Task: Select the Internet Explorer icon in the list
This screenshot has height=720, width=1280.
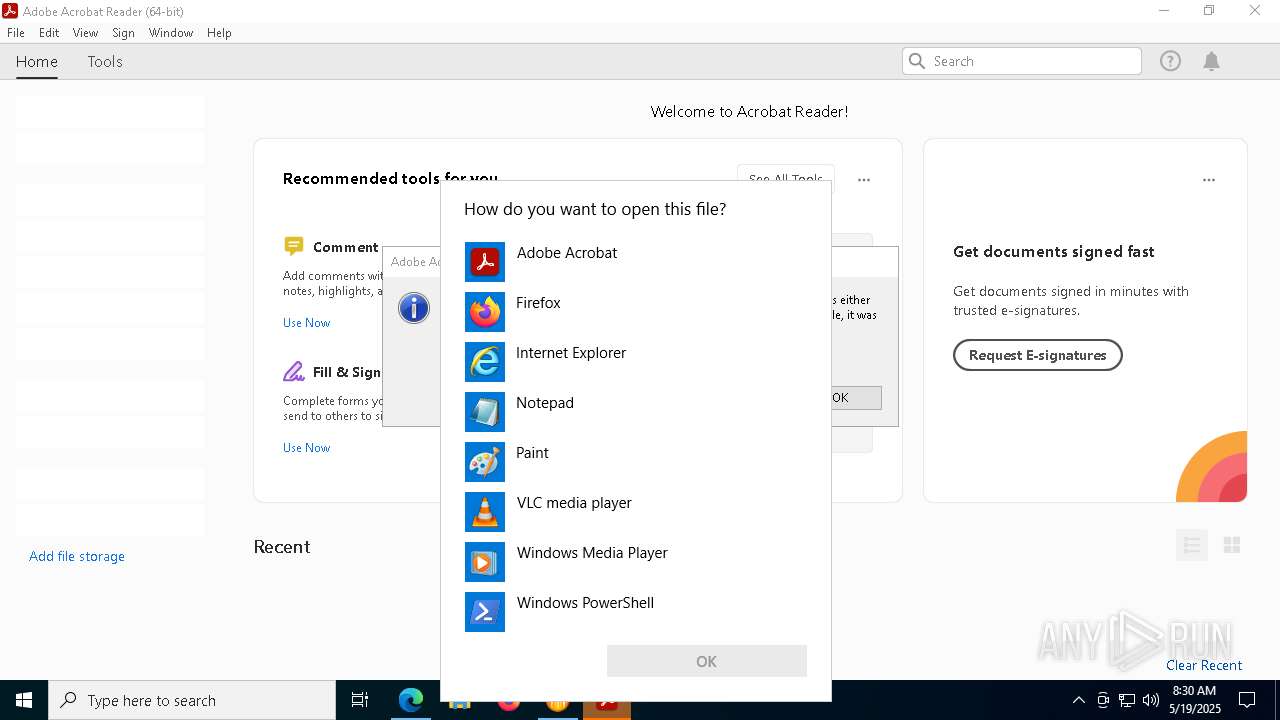Action: [485, 362]
